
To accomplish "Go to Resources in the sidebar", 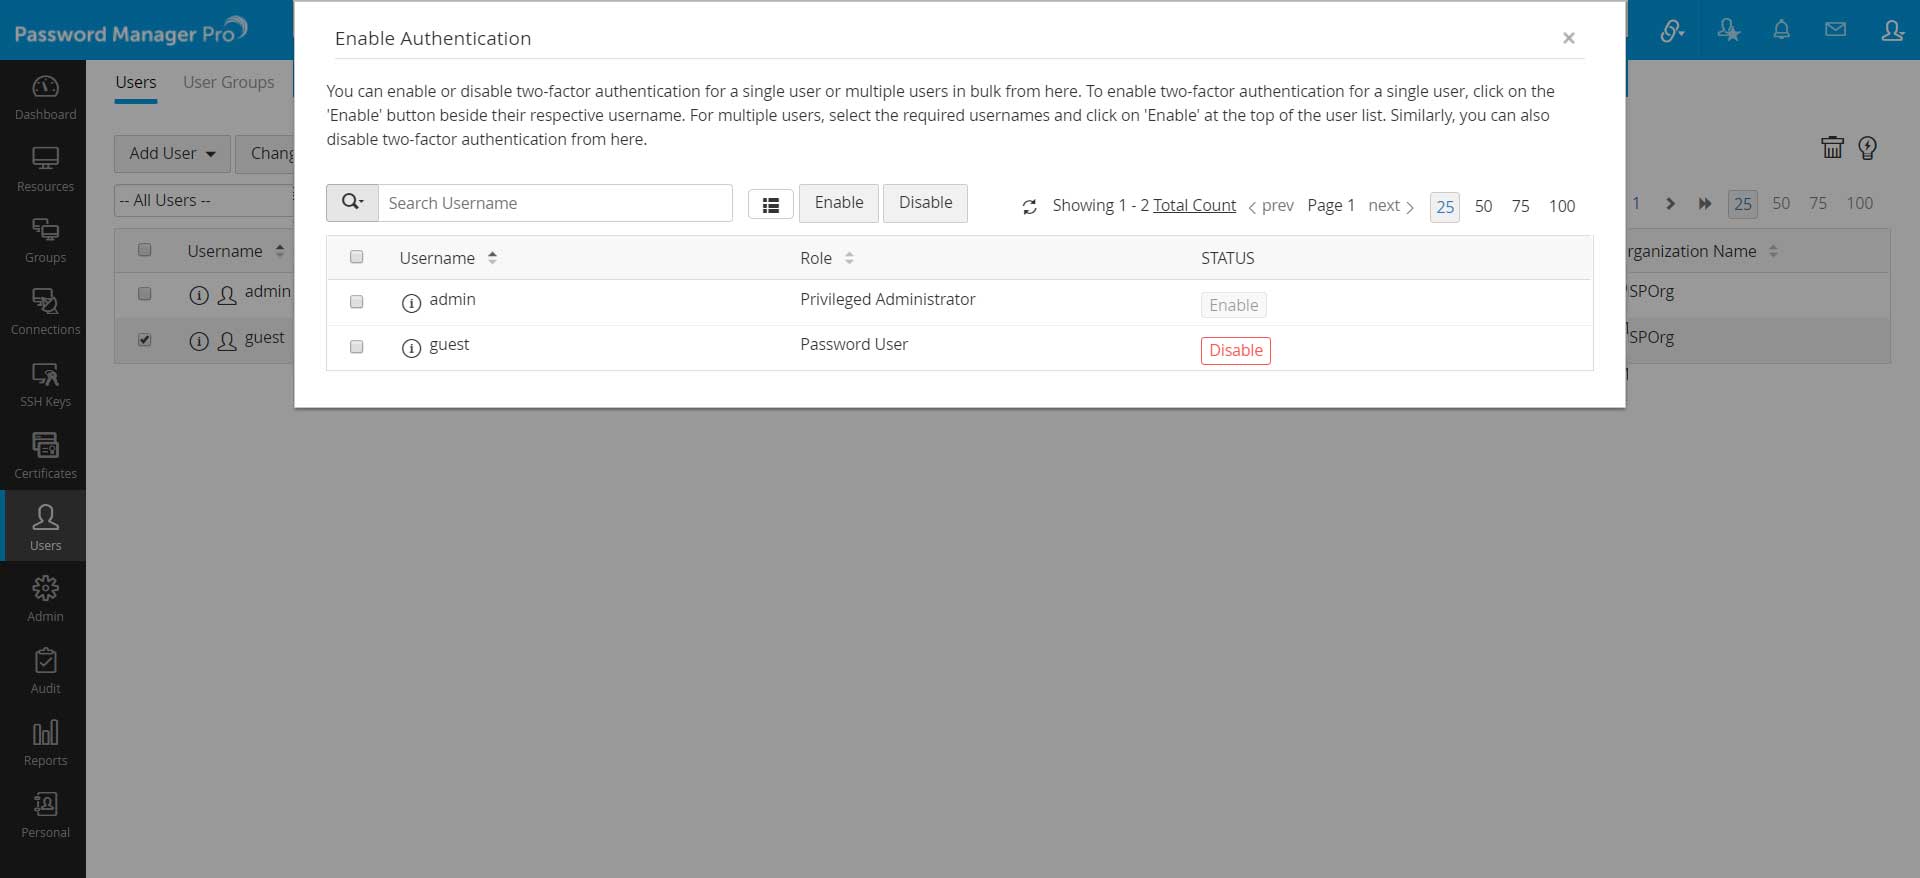I will (x=45, y=169).
